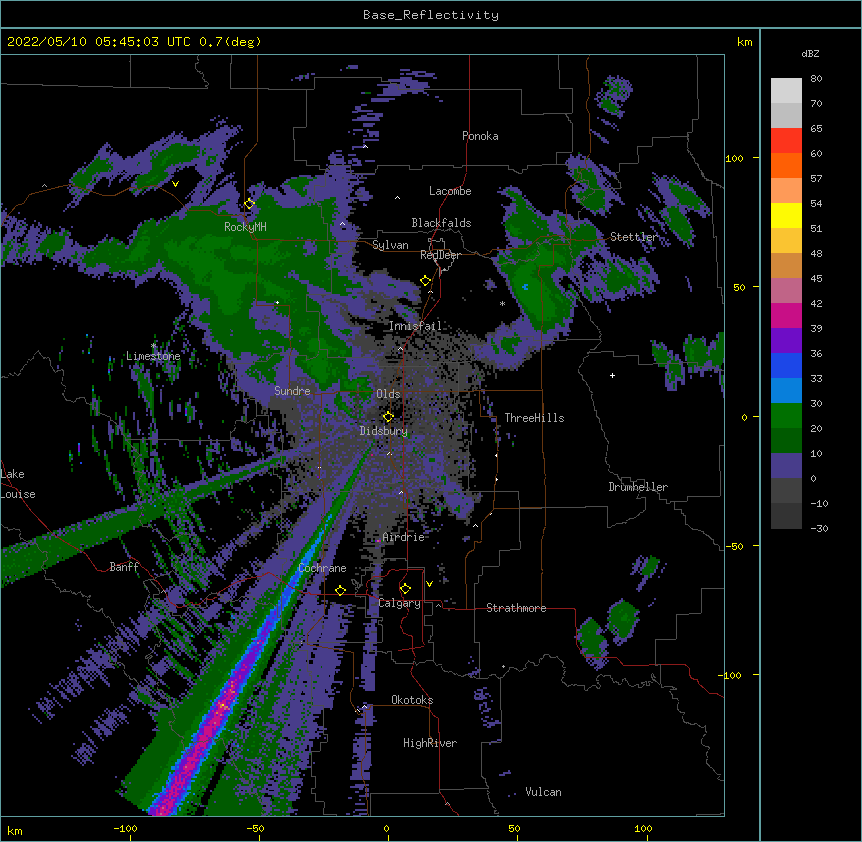Click the Drumheller label
Screen dimensions: 862x842
[x=638, y=487]
